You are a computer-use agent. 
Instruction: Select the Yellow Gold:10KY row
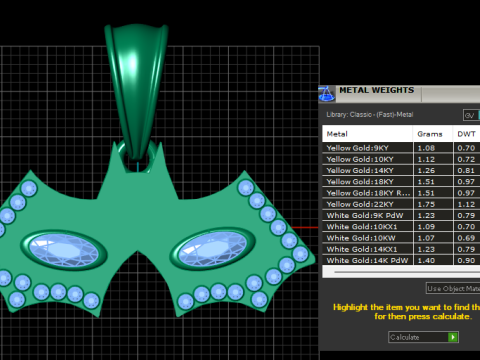[401, 159]
